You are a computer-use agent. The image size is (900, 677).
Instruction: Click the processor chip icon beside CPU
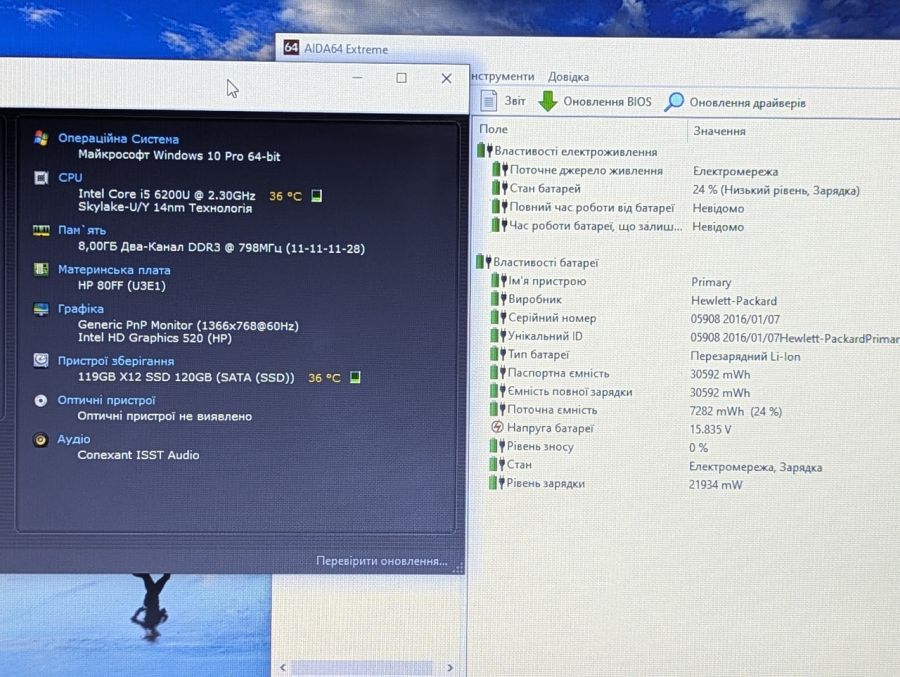pyautogui.click(x=41, y=177)
